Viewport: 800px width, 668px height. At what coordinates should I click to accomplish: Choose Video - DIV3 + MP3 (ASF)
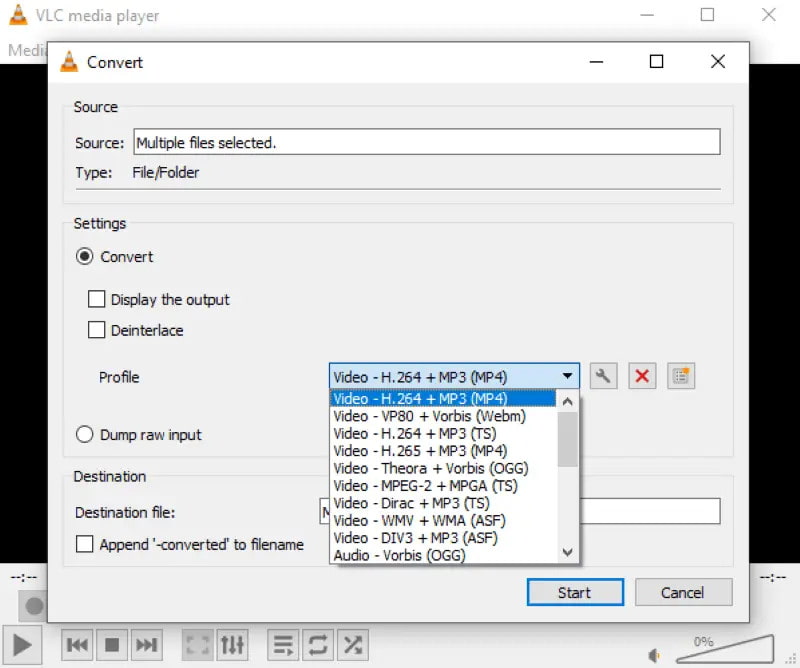coord(443,537)
